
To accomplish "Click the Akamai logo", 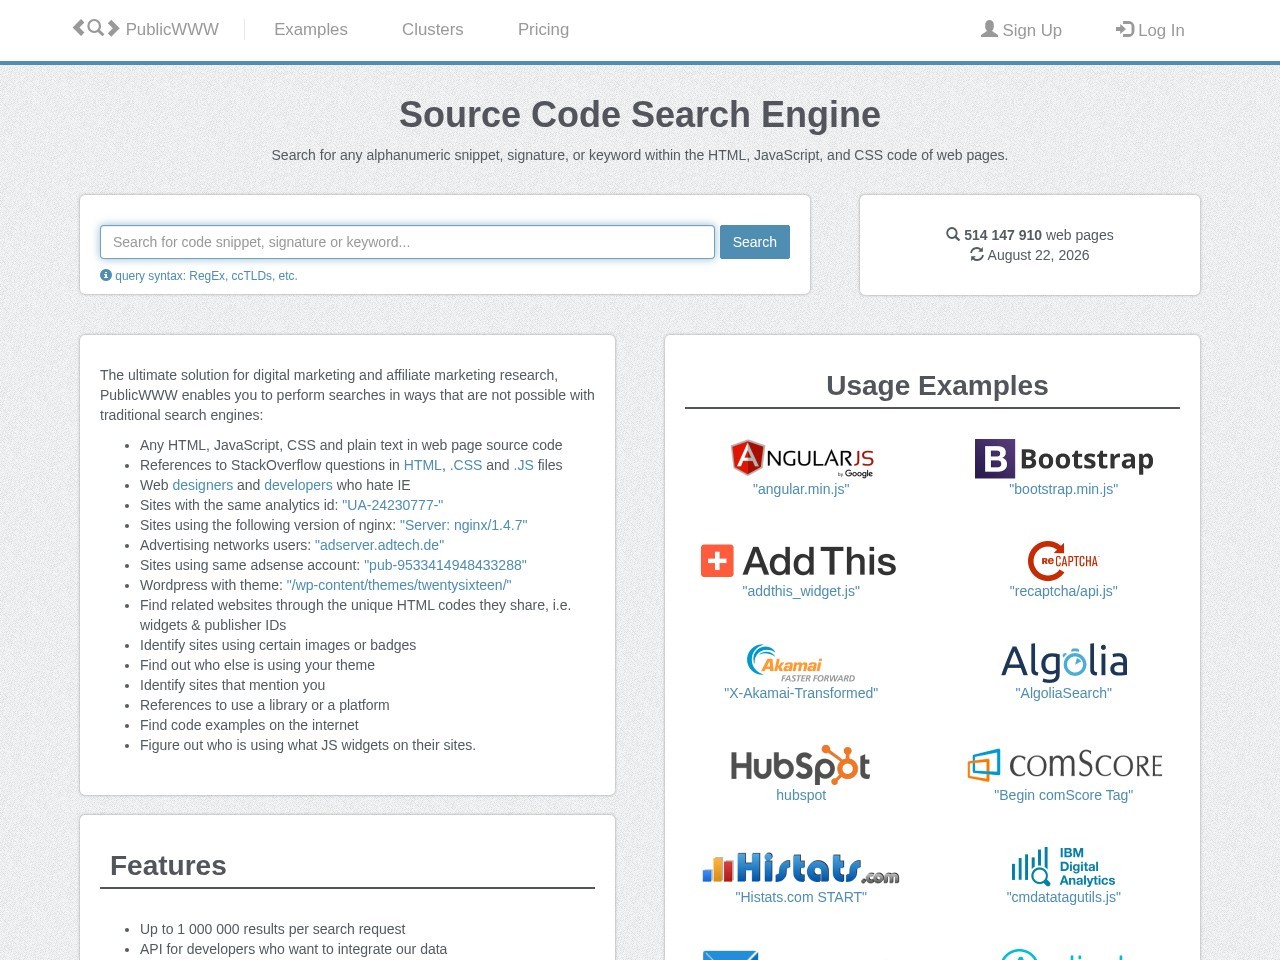I will tap(801, 663).
